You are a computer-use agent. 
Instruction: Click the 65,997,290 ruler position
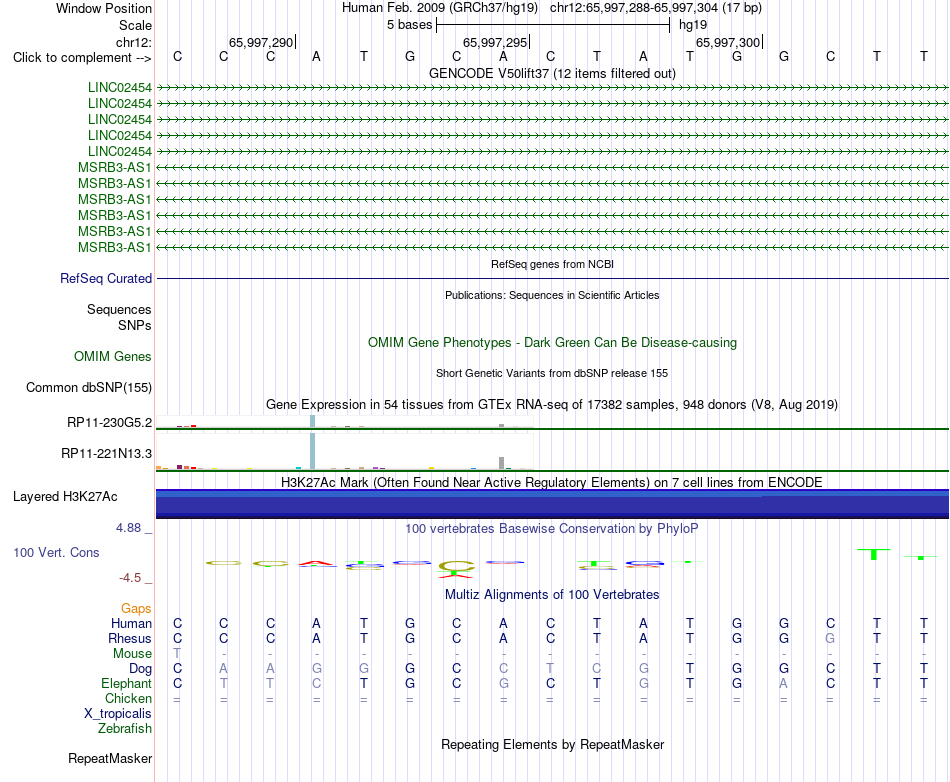[261, 42]
